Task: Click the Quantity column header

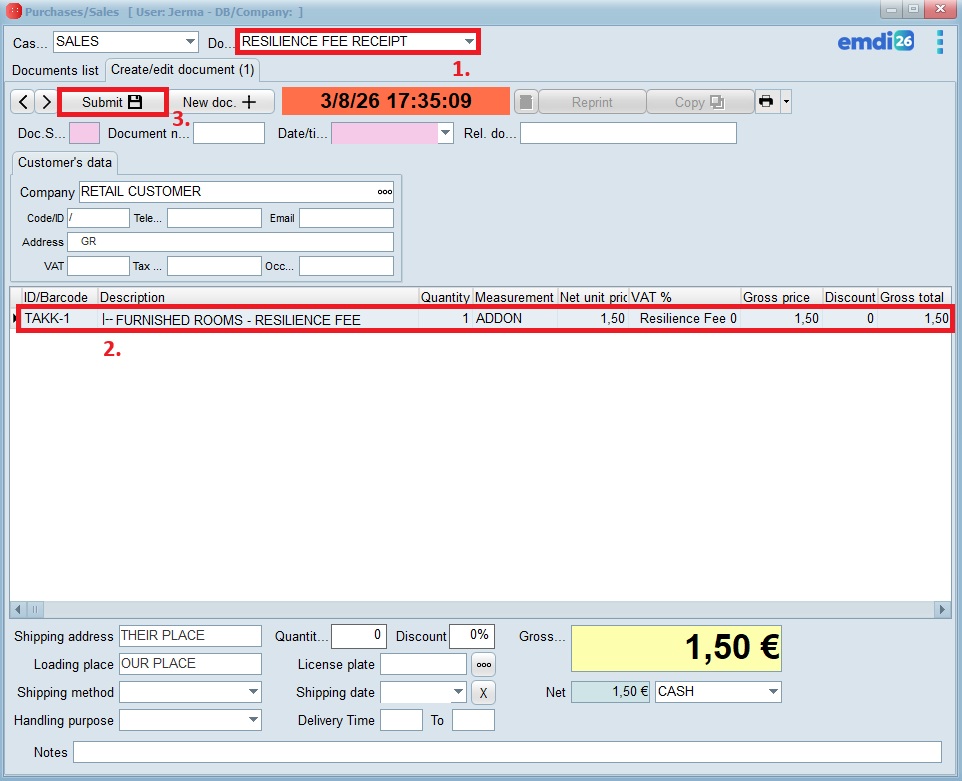Action: point(445,297)
